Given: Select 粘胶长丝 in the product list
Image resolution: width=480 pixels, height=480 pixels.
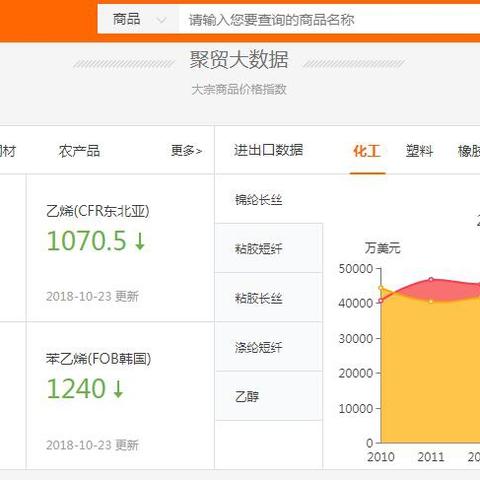Looking at the screenshot, I should [x=269, y=297].
